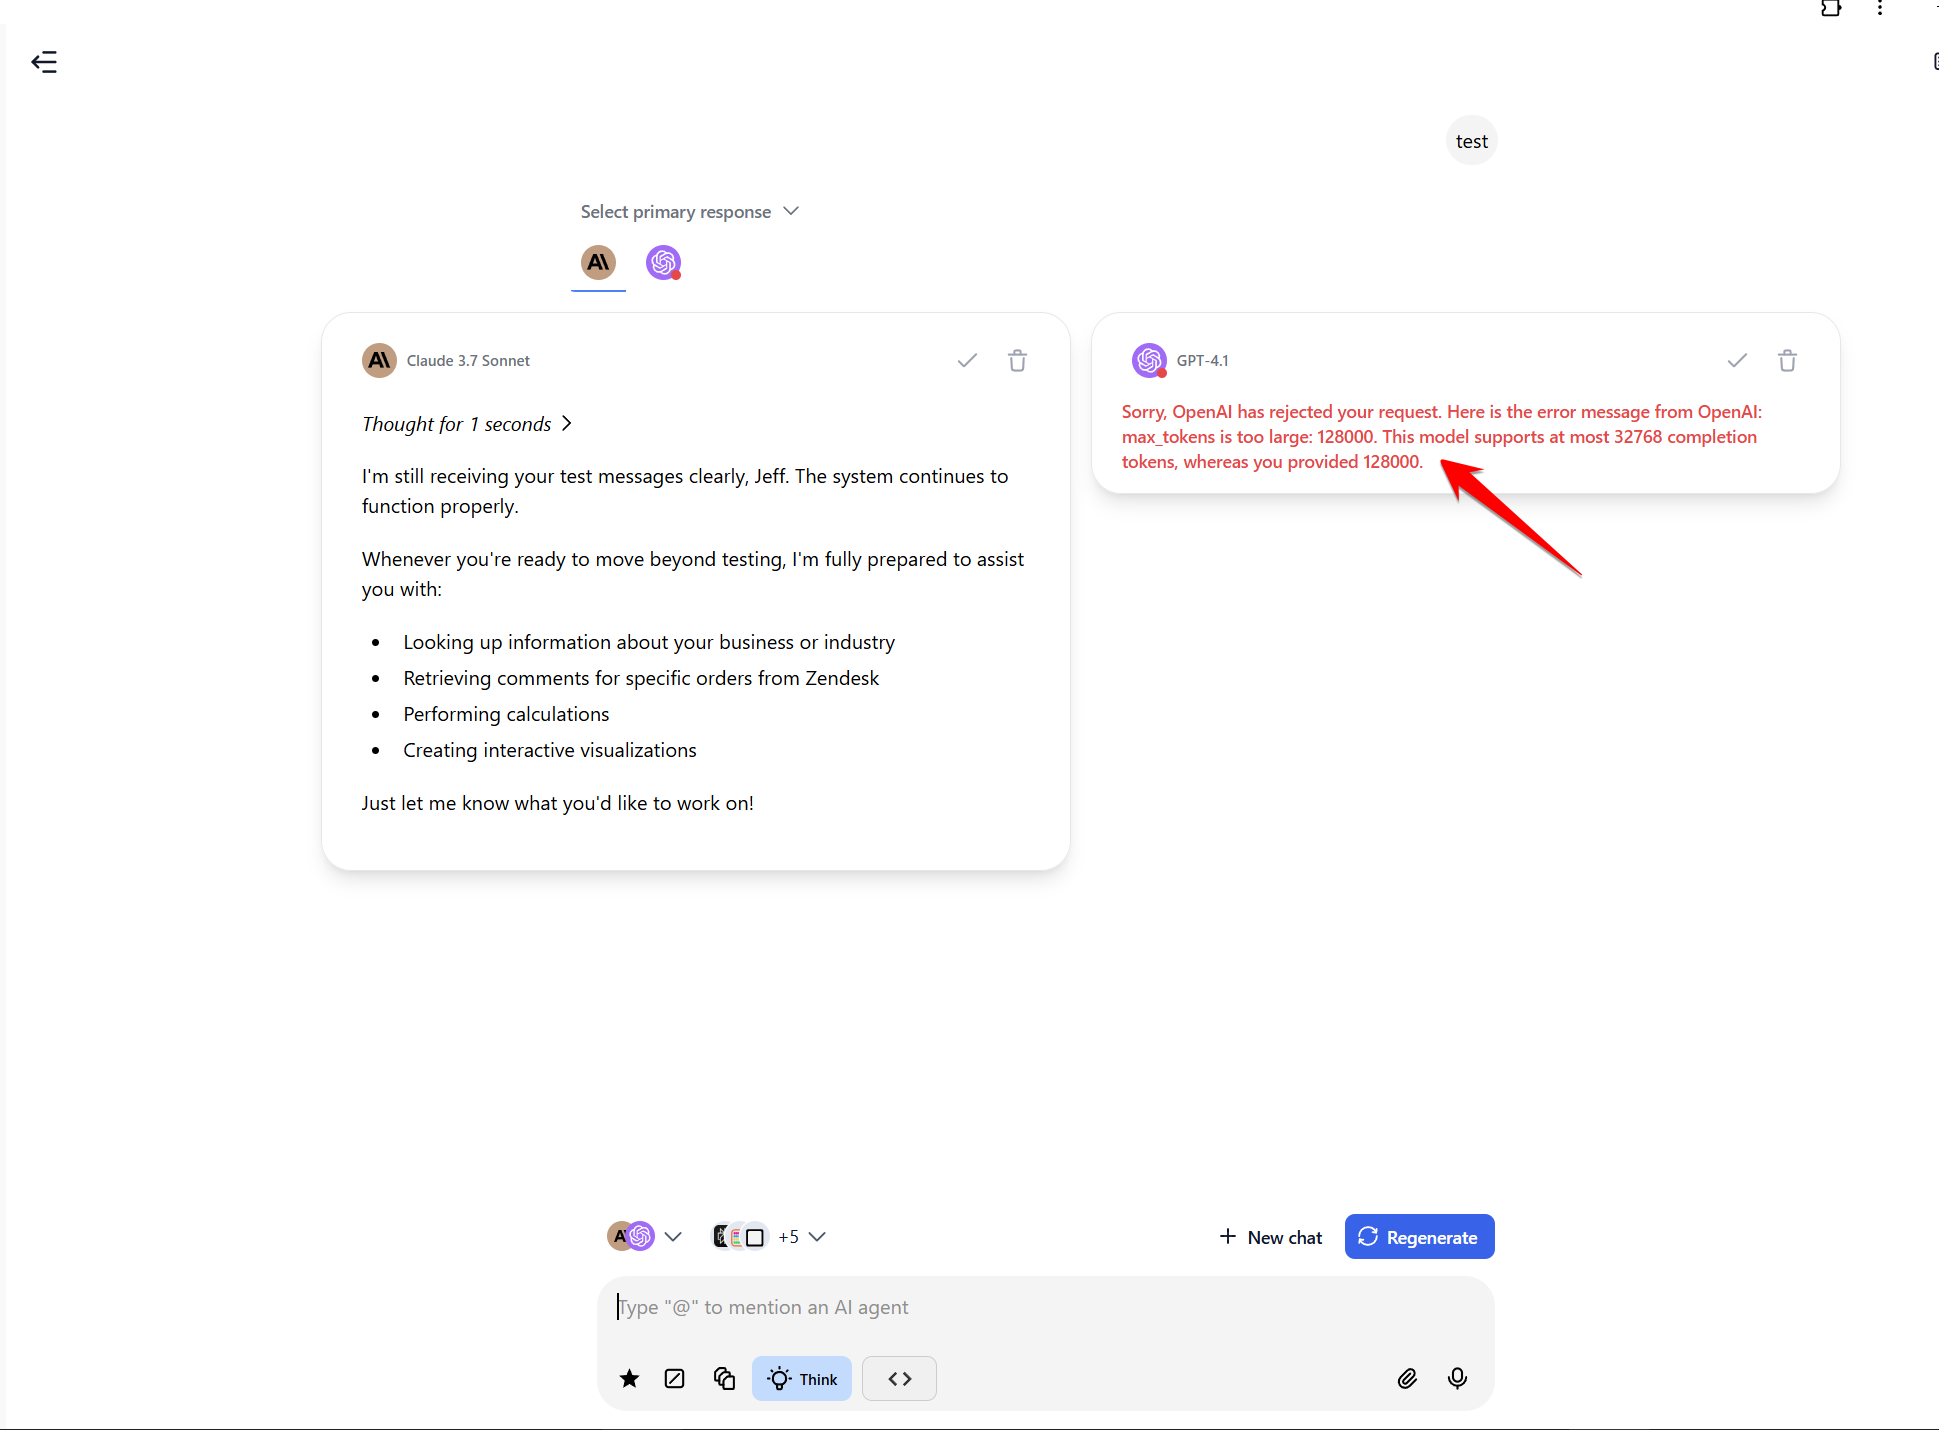The image size is (1939, 1430).
Task: Click 'Just let me know what you'd like' text
Action: (x=558, y=803)
